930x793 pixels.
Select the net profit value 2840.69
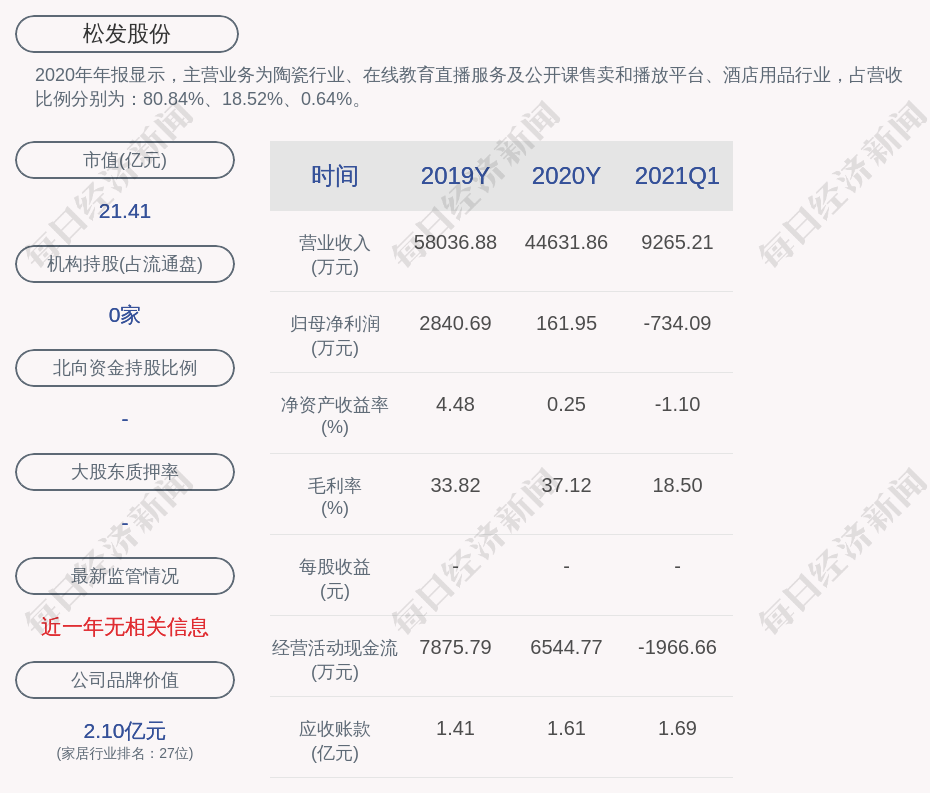pyautogui.click(x=456, y=323)
